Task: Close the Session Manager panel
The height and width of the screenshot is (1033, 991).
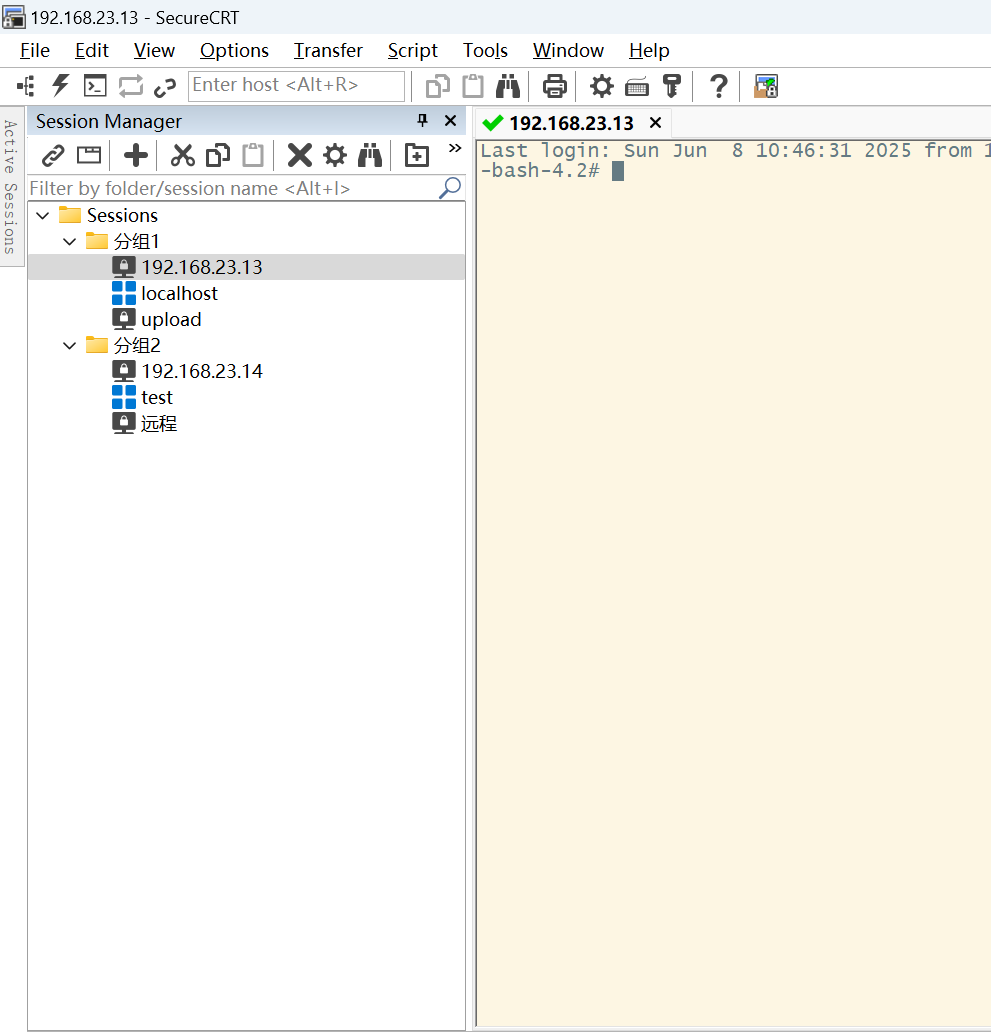Action: pyautogui.click(x=451, y=121)
